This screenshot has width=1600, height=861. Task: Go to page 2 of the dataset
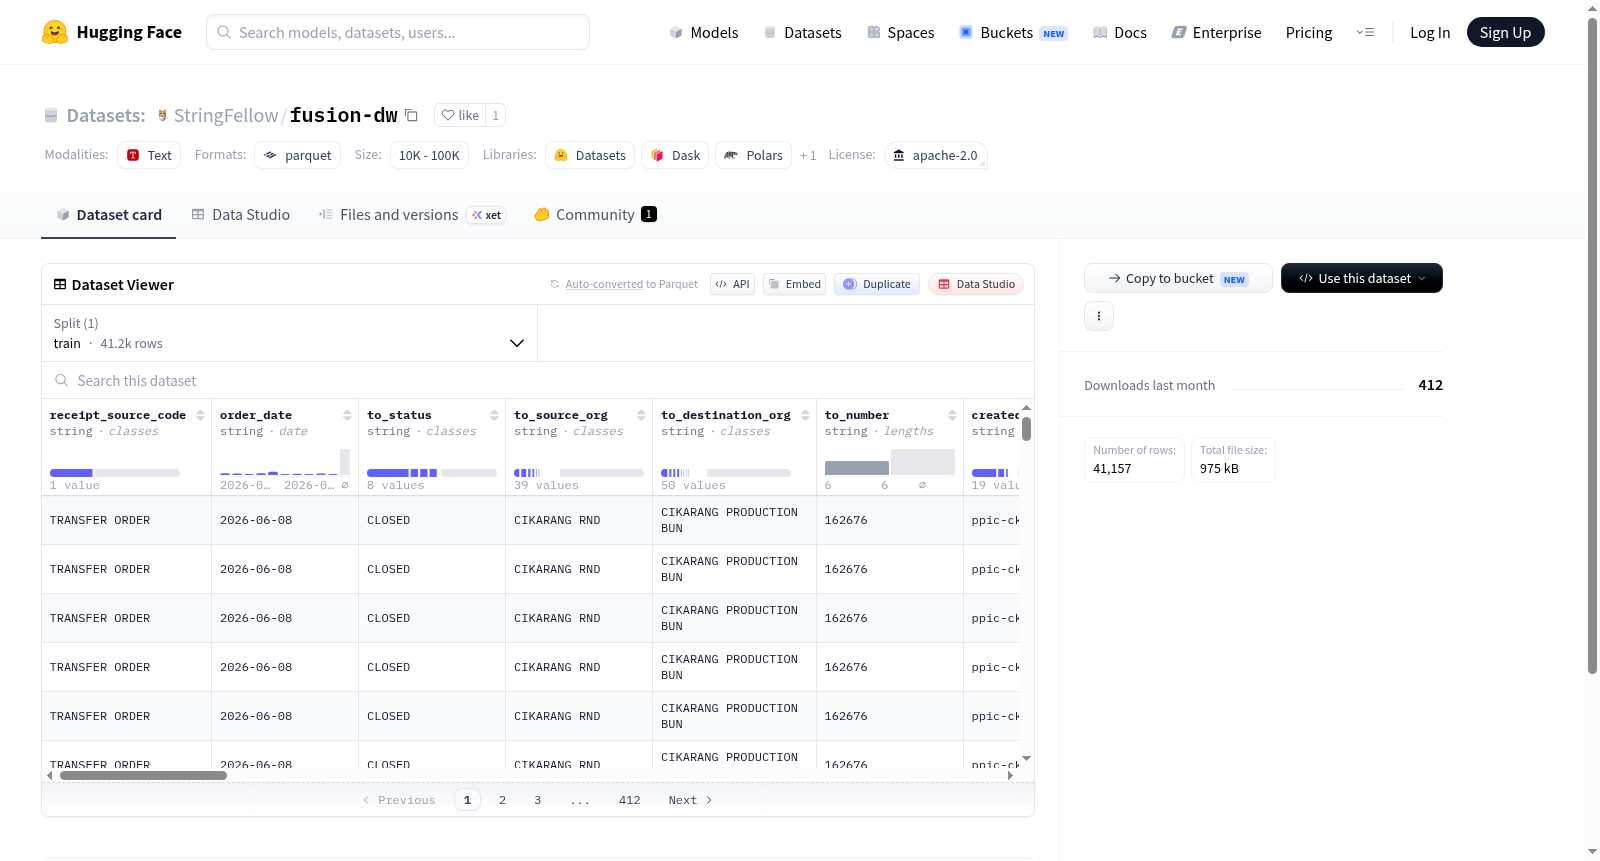(502, 800)
